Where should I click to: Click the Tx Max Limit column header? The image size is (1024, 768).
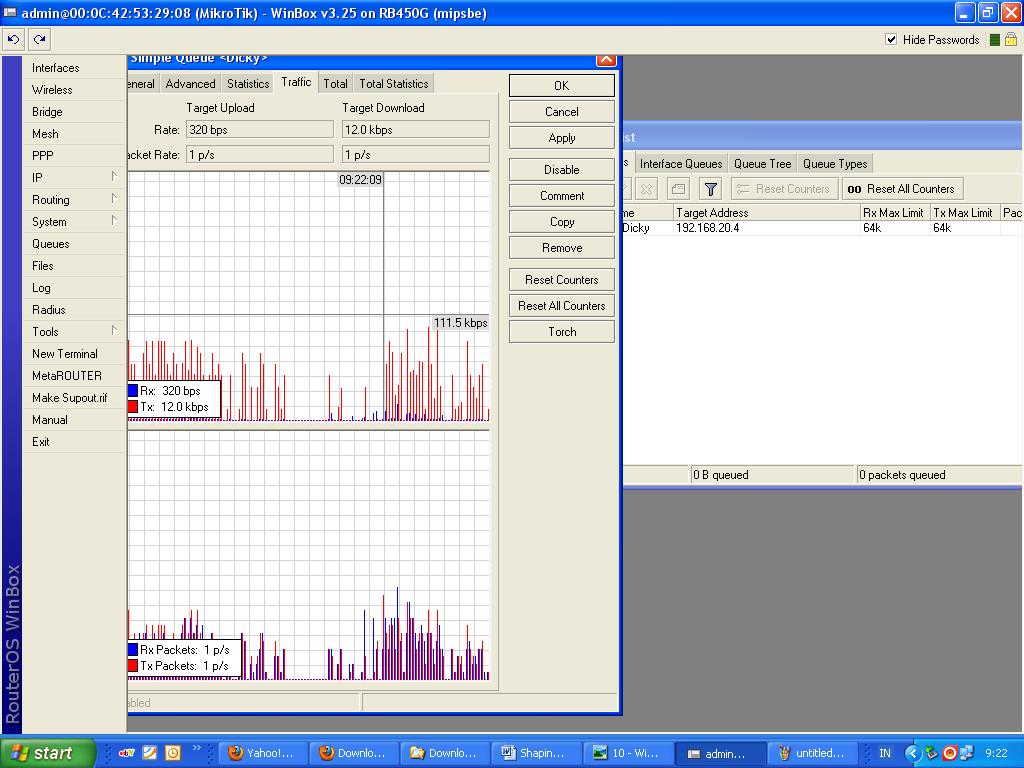(x=964, y=212)
